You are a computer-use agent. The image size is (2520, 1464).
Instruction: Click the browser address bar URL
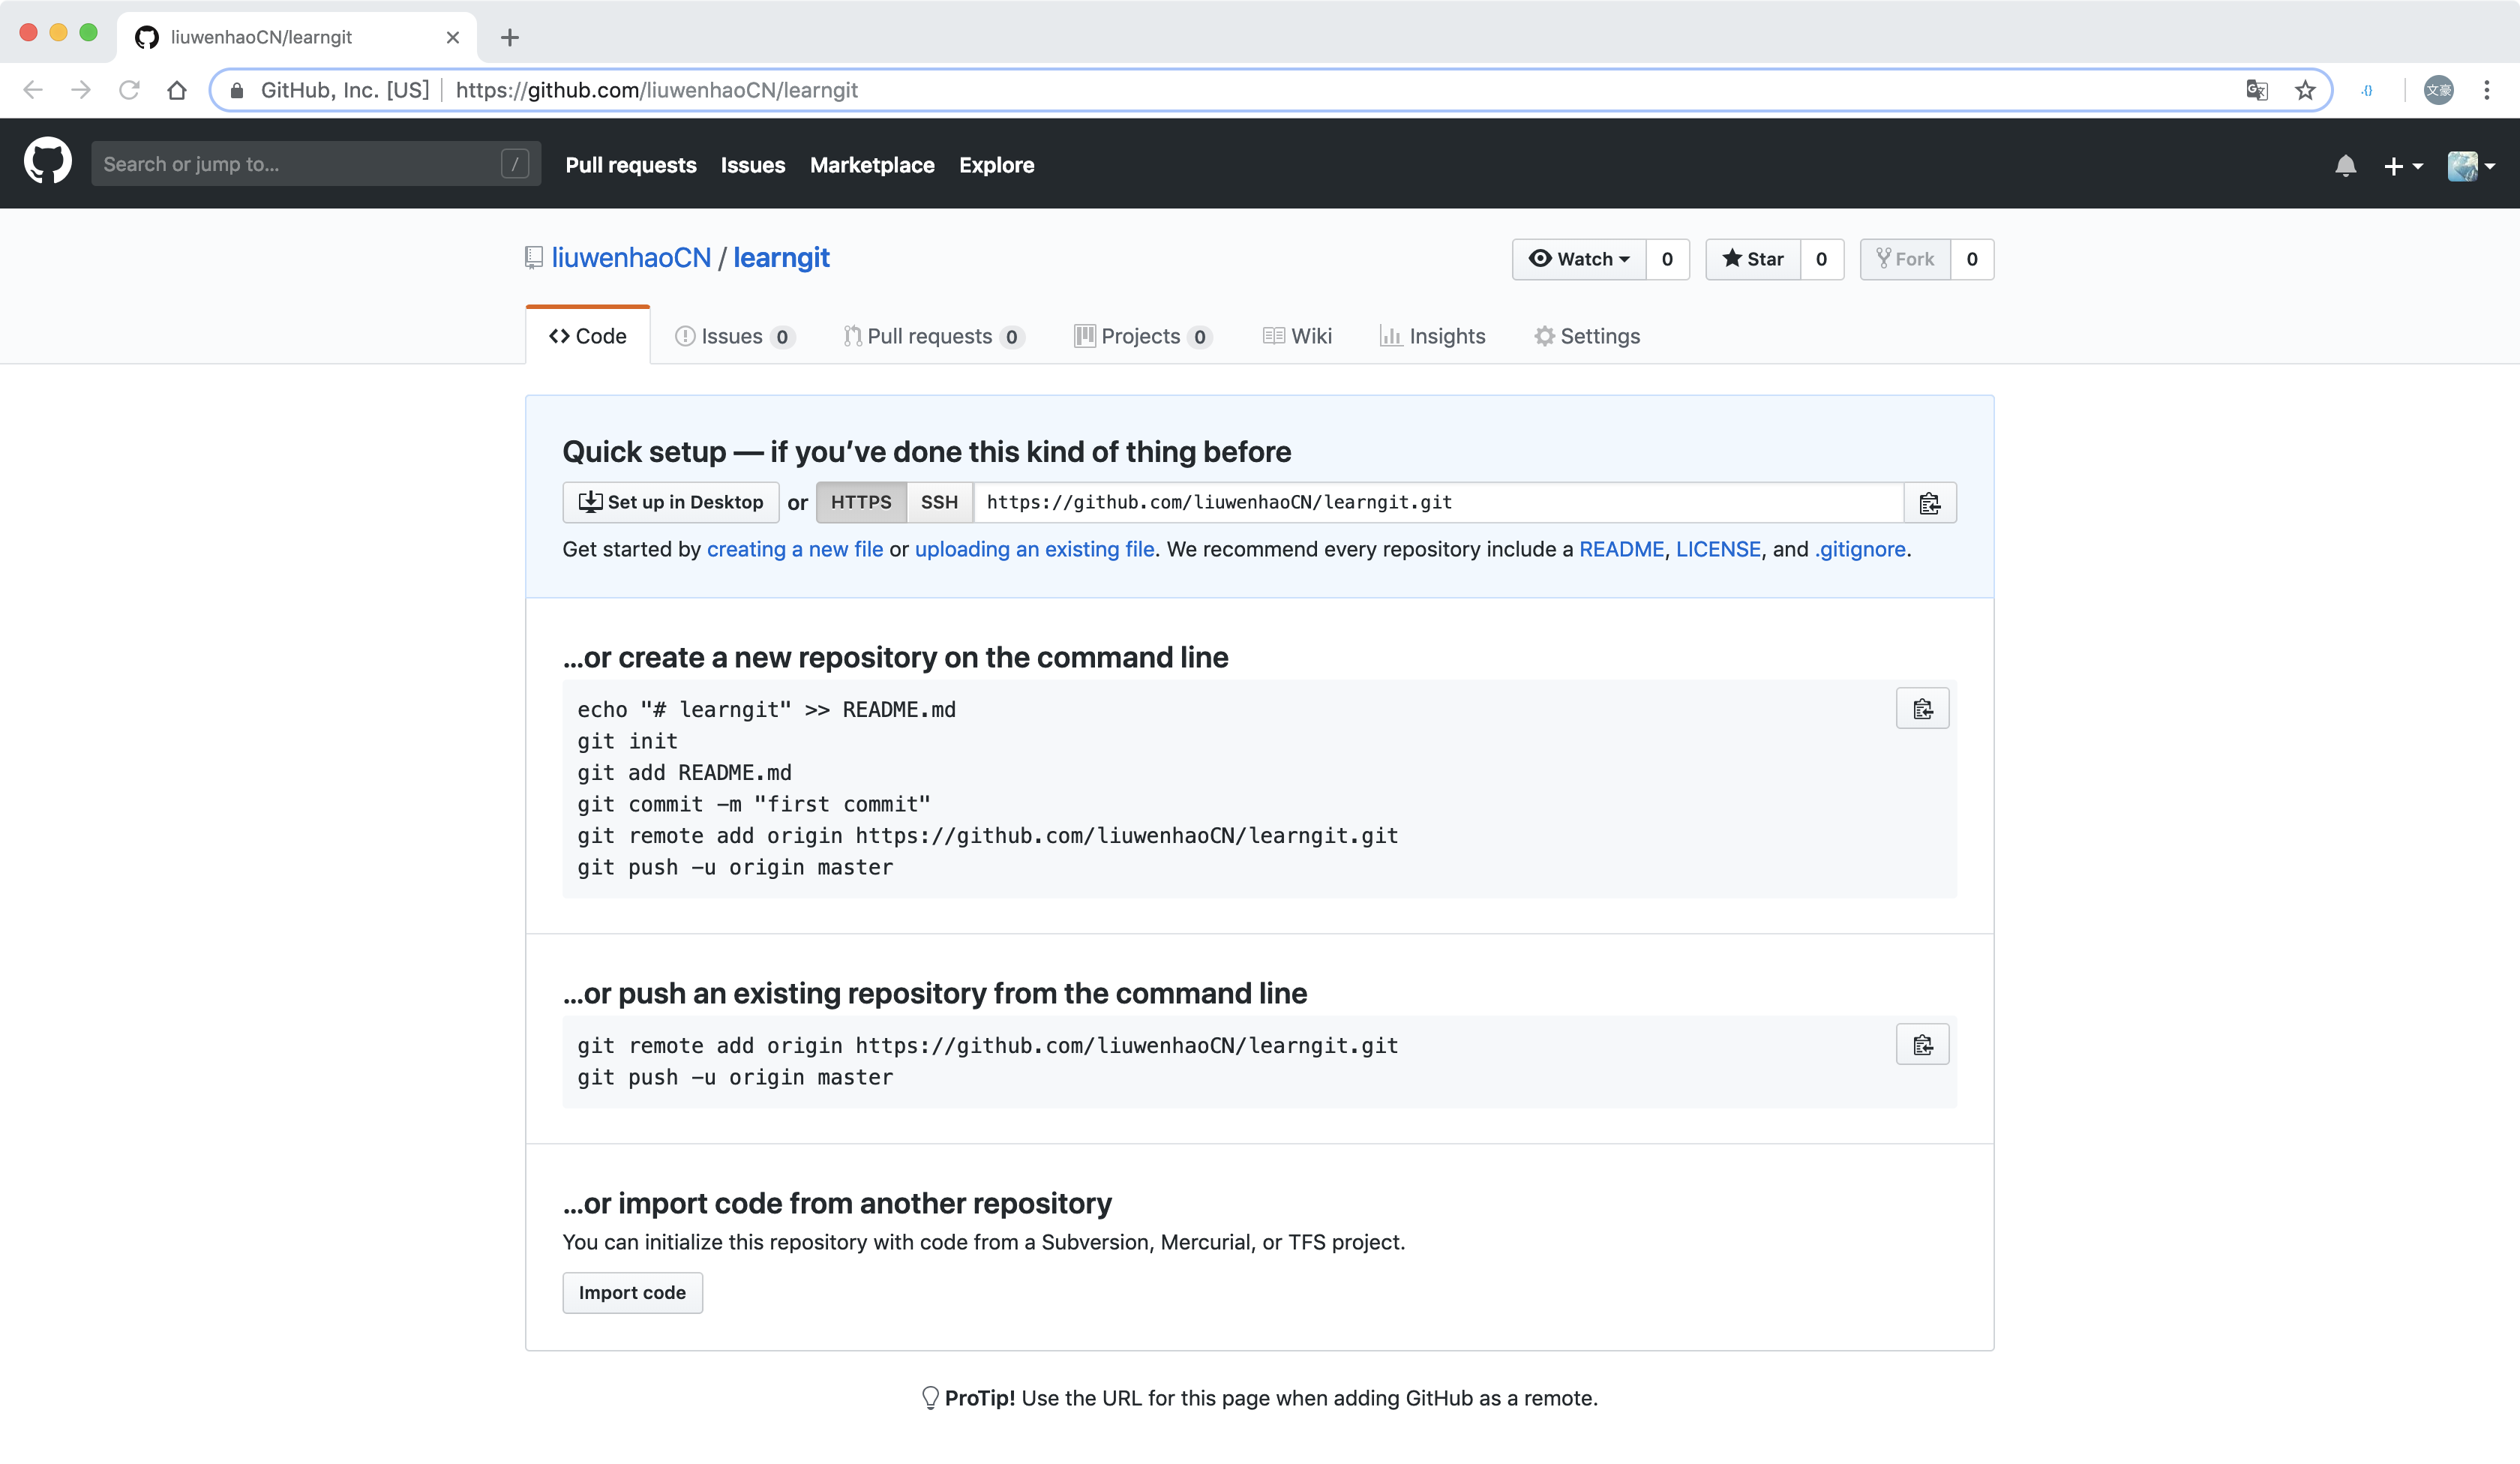(657, 90)
